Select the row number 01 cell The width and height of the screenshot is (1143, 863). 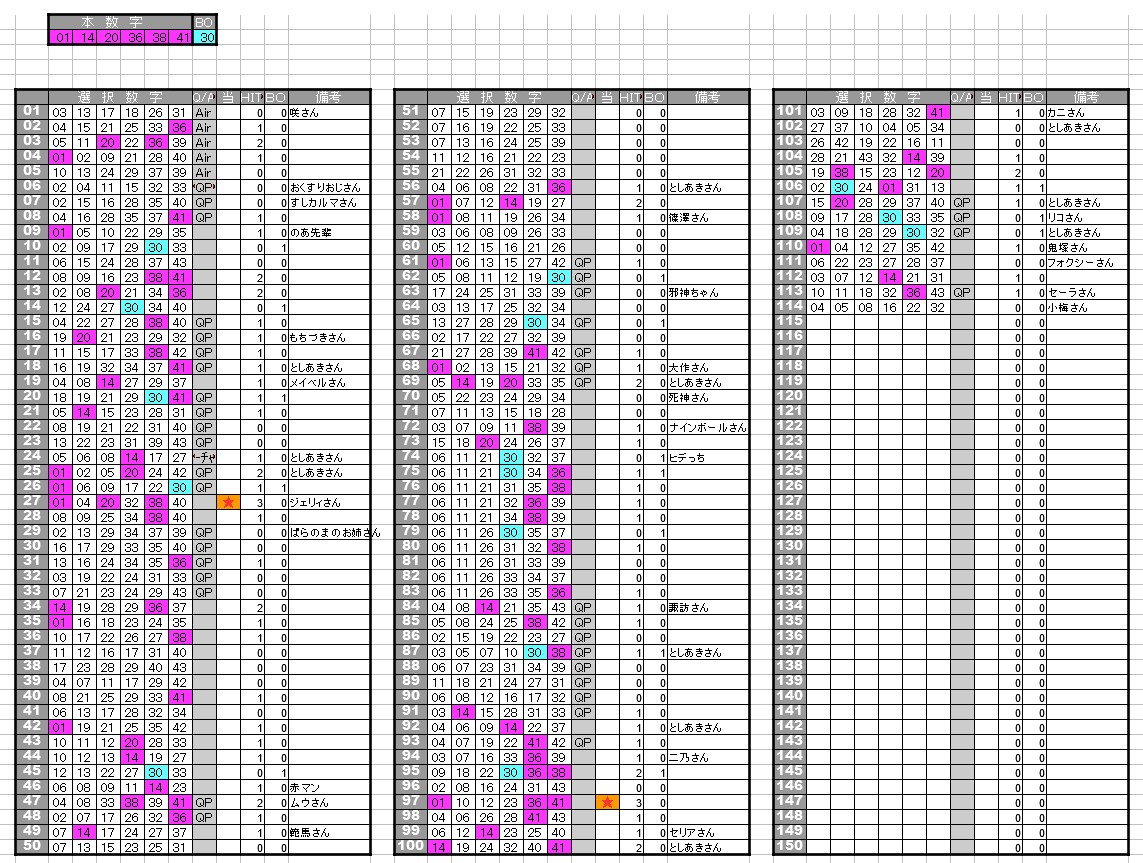click(32, 112)
